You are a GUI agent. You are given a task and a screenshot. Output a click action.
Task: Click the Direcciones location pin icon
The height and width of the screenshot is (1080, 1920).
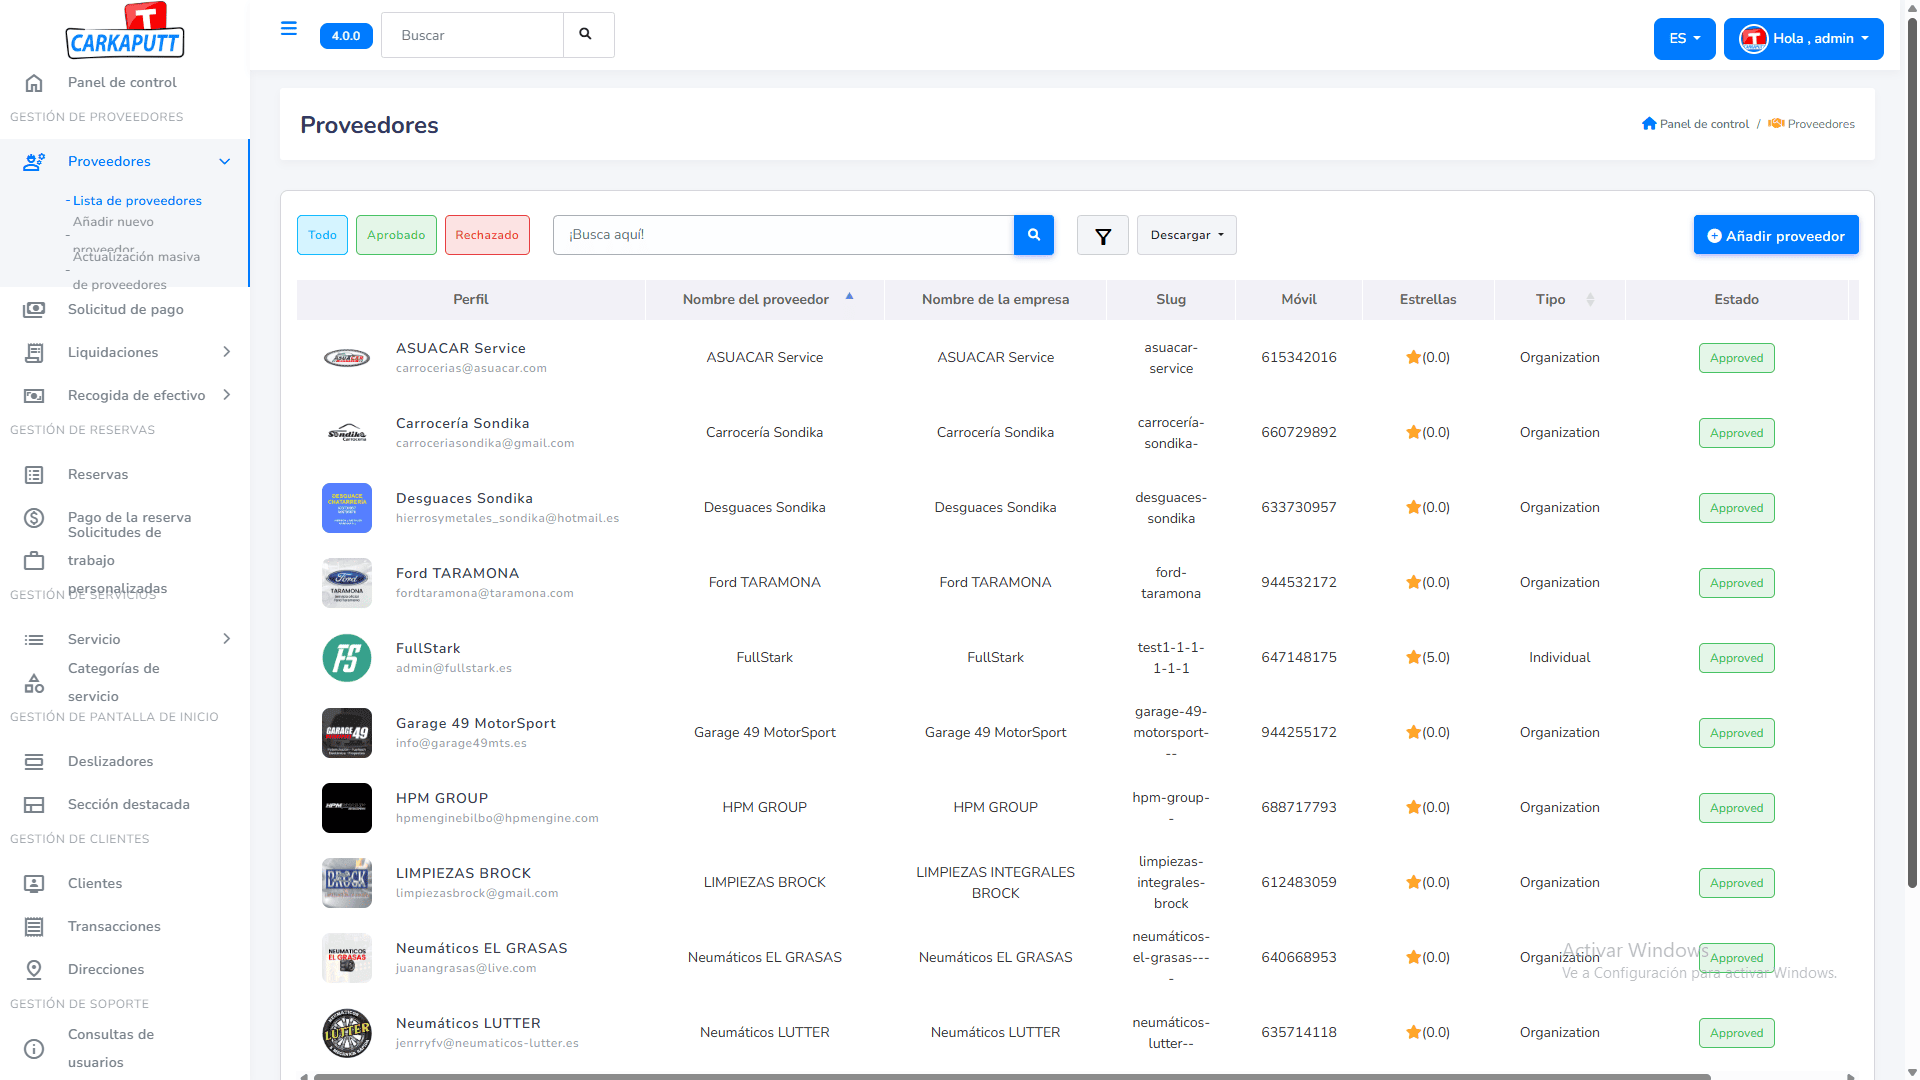34,970
